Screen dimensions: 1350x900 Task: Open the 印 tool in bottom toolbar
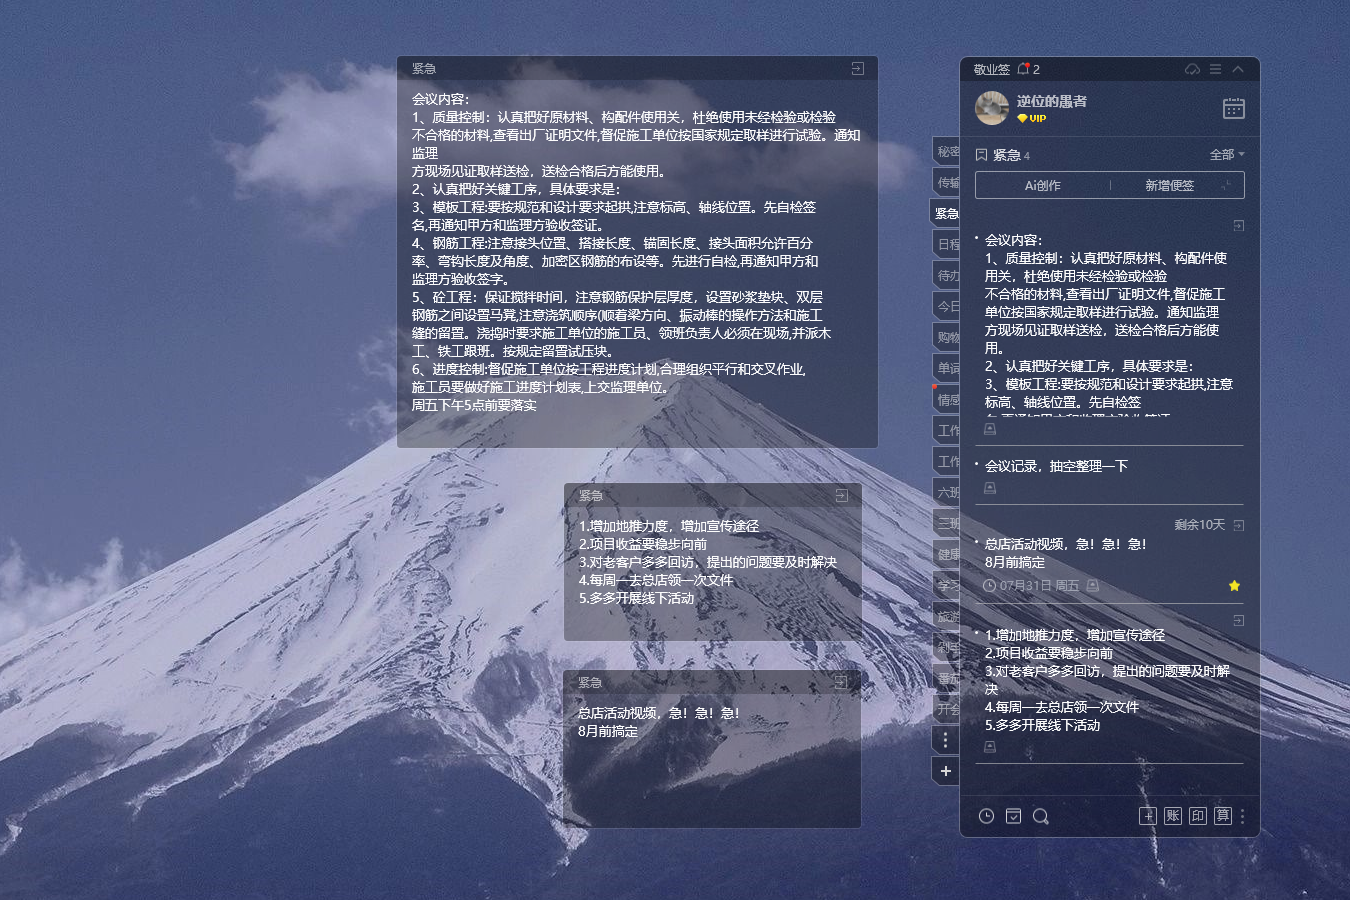pos(1198,816)
